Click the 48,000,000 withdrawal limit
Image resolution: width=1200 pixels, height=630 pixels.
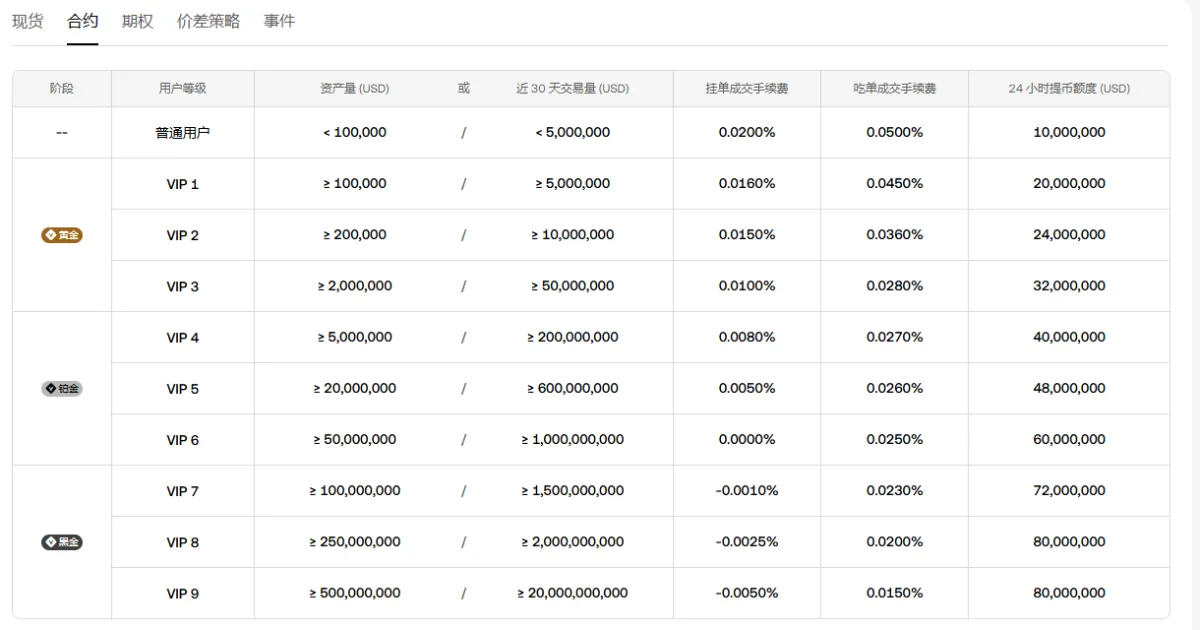[1069, 388]
